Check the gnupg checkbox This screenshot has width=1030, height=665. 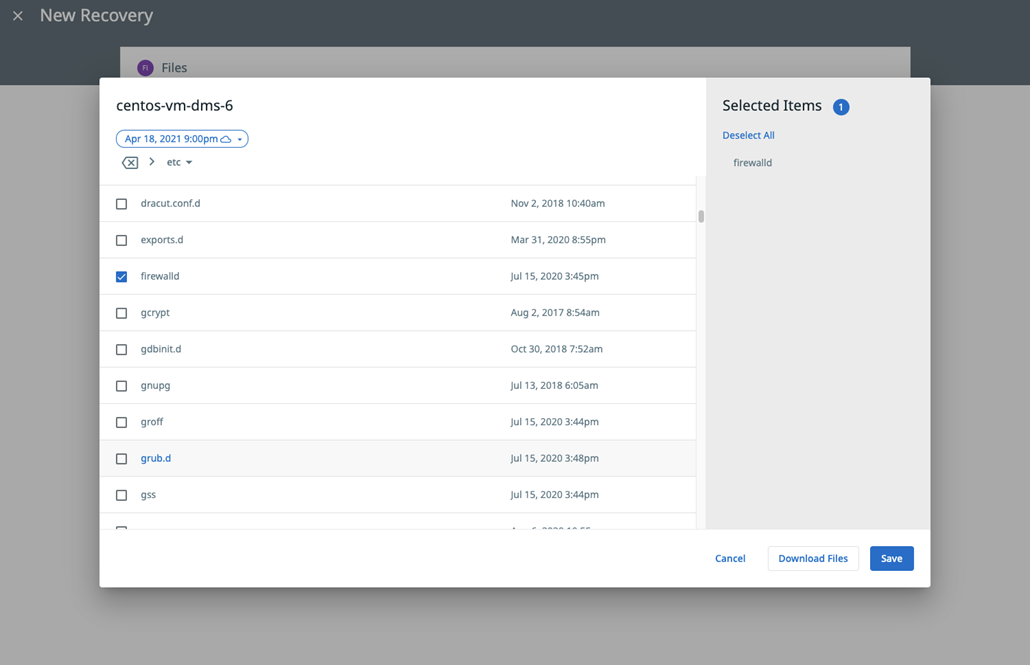coord(122,386)
